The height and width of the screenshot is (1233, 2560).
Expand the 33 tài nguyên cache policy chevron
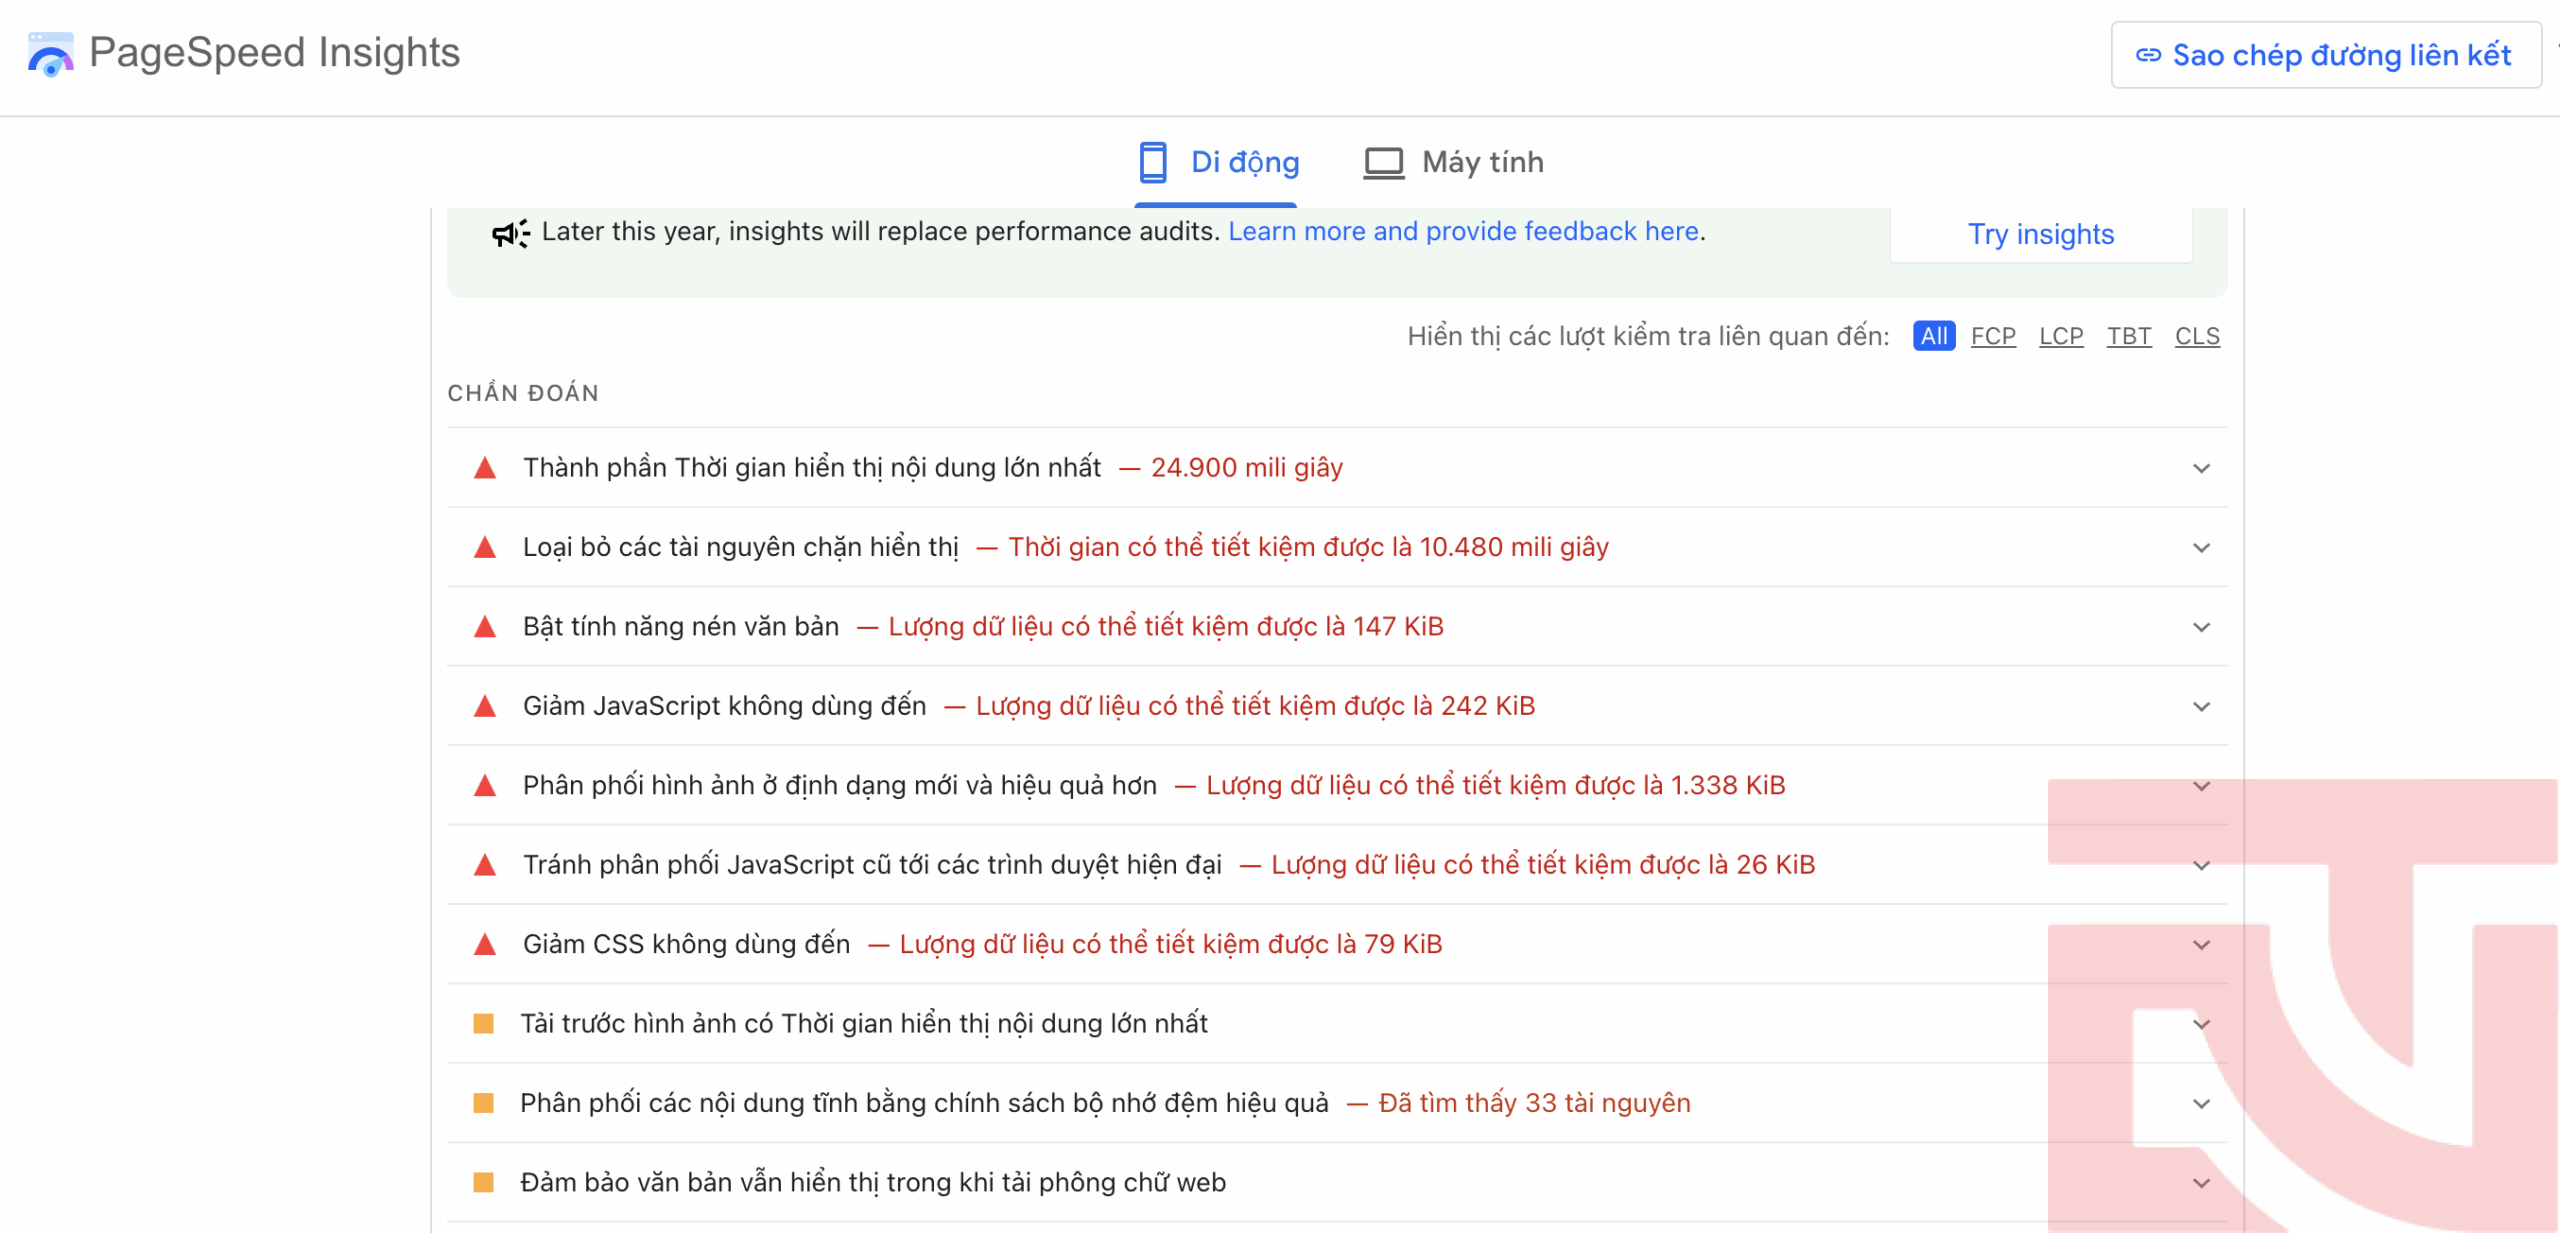tap(2201, 1104)
